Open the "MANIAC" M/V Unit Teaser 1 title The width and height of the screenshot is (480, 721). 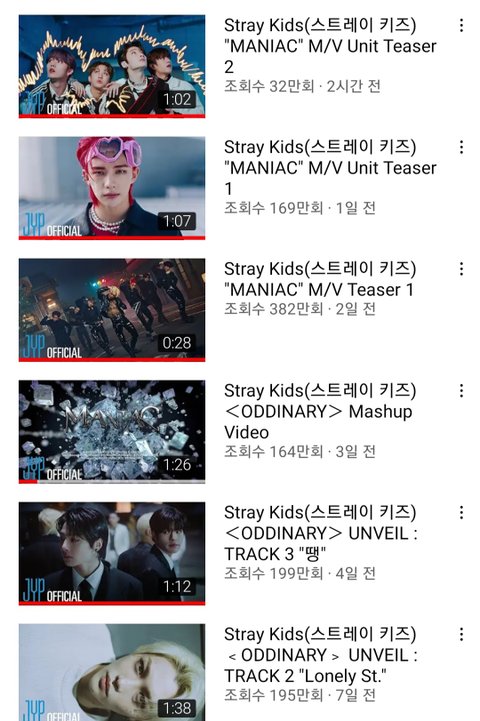pos(330,168)
